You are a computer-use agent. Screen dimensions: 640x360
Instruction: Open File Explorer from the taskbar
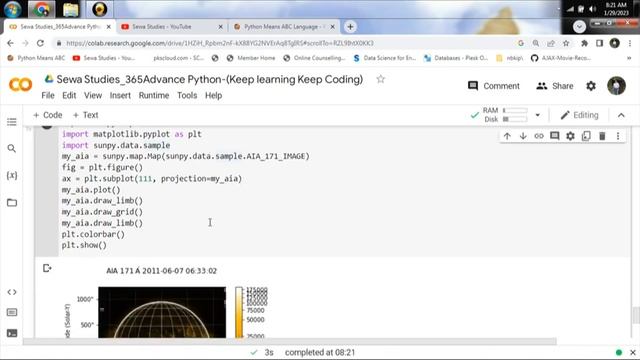(70, 9)
